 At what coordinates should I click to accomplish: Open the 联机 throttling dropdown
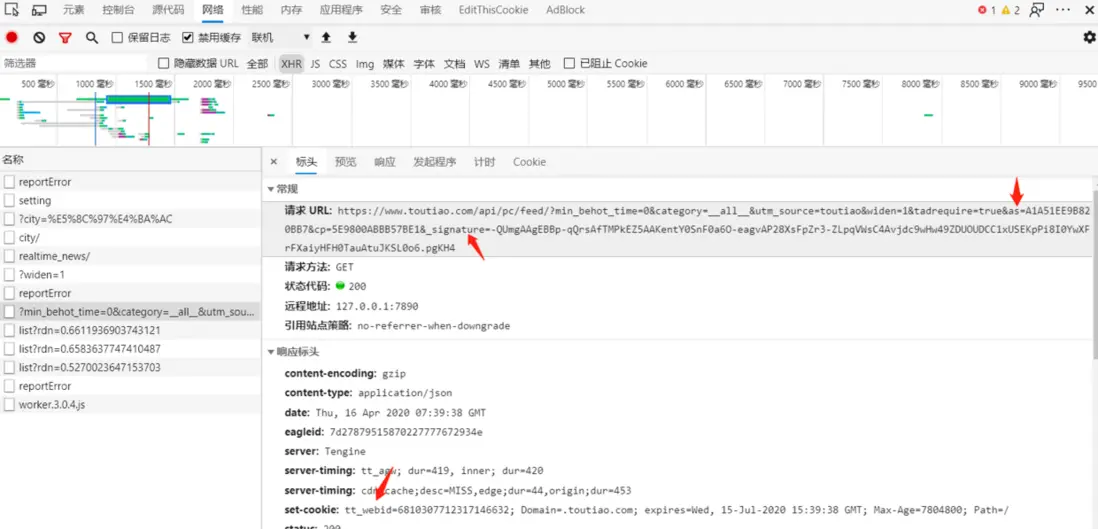point(280,37)
